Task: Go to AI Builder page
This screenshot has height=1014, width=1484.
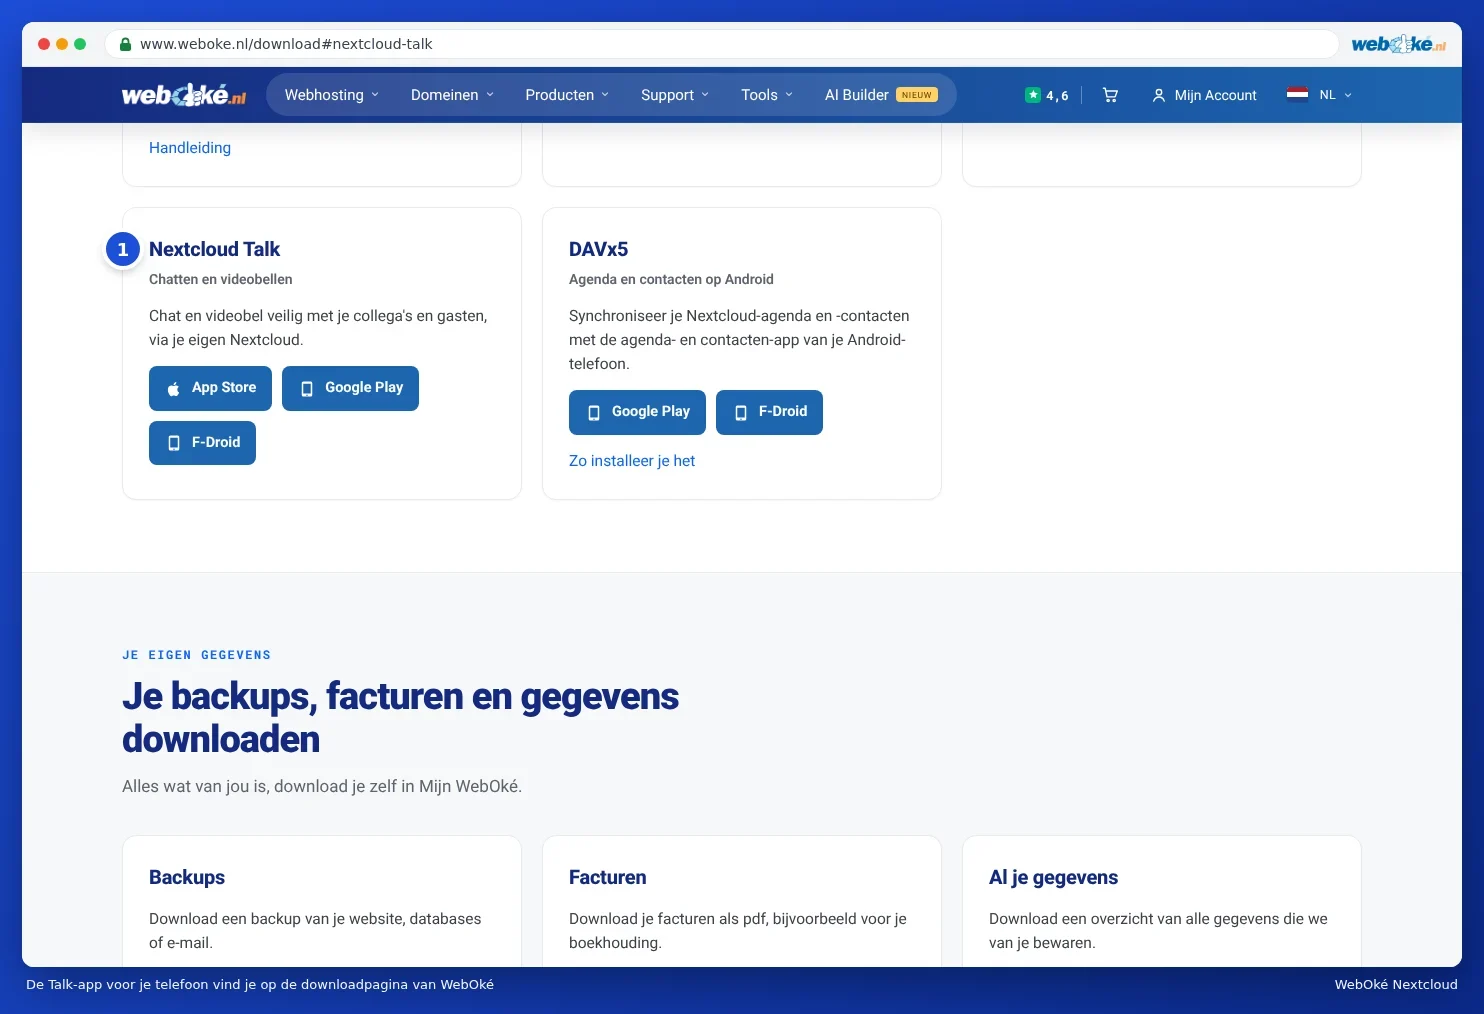Action: 881,95
